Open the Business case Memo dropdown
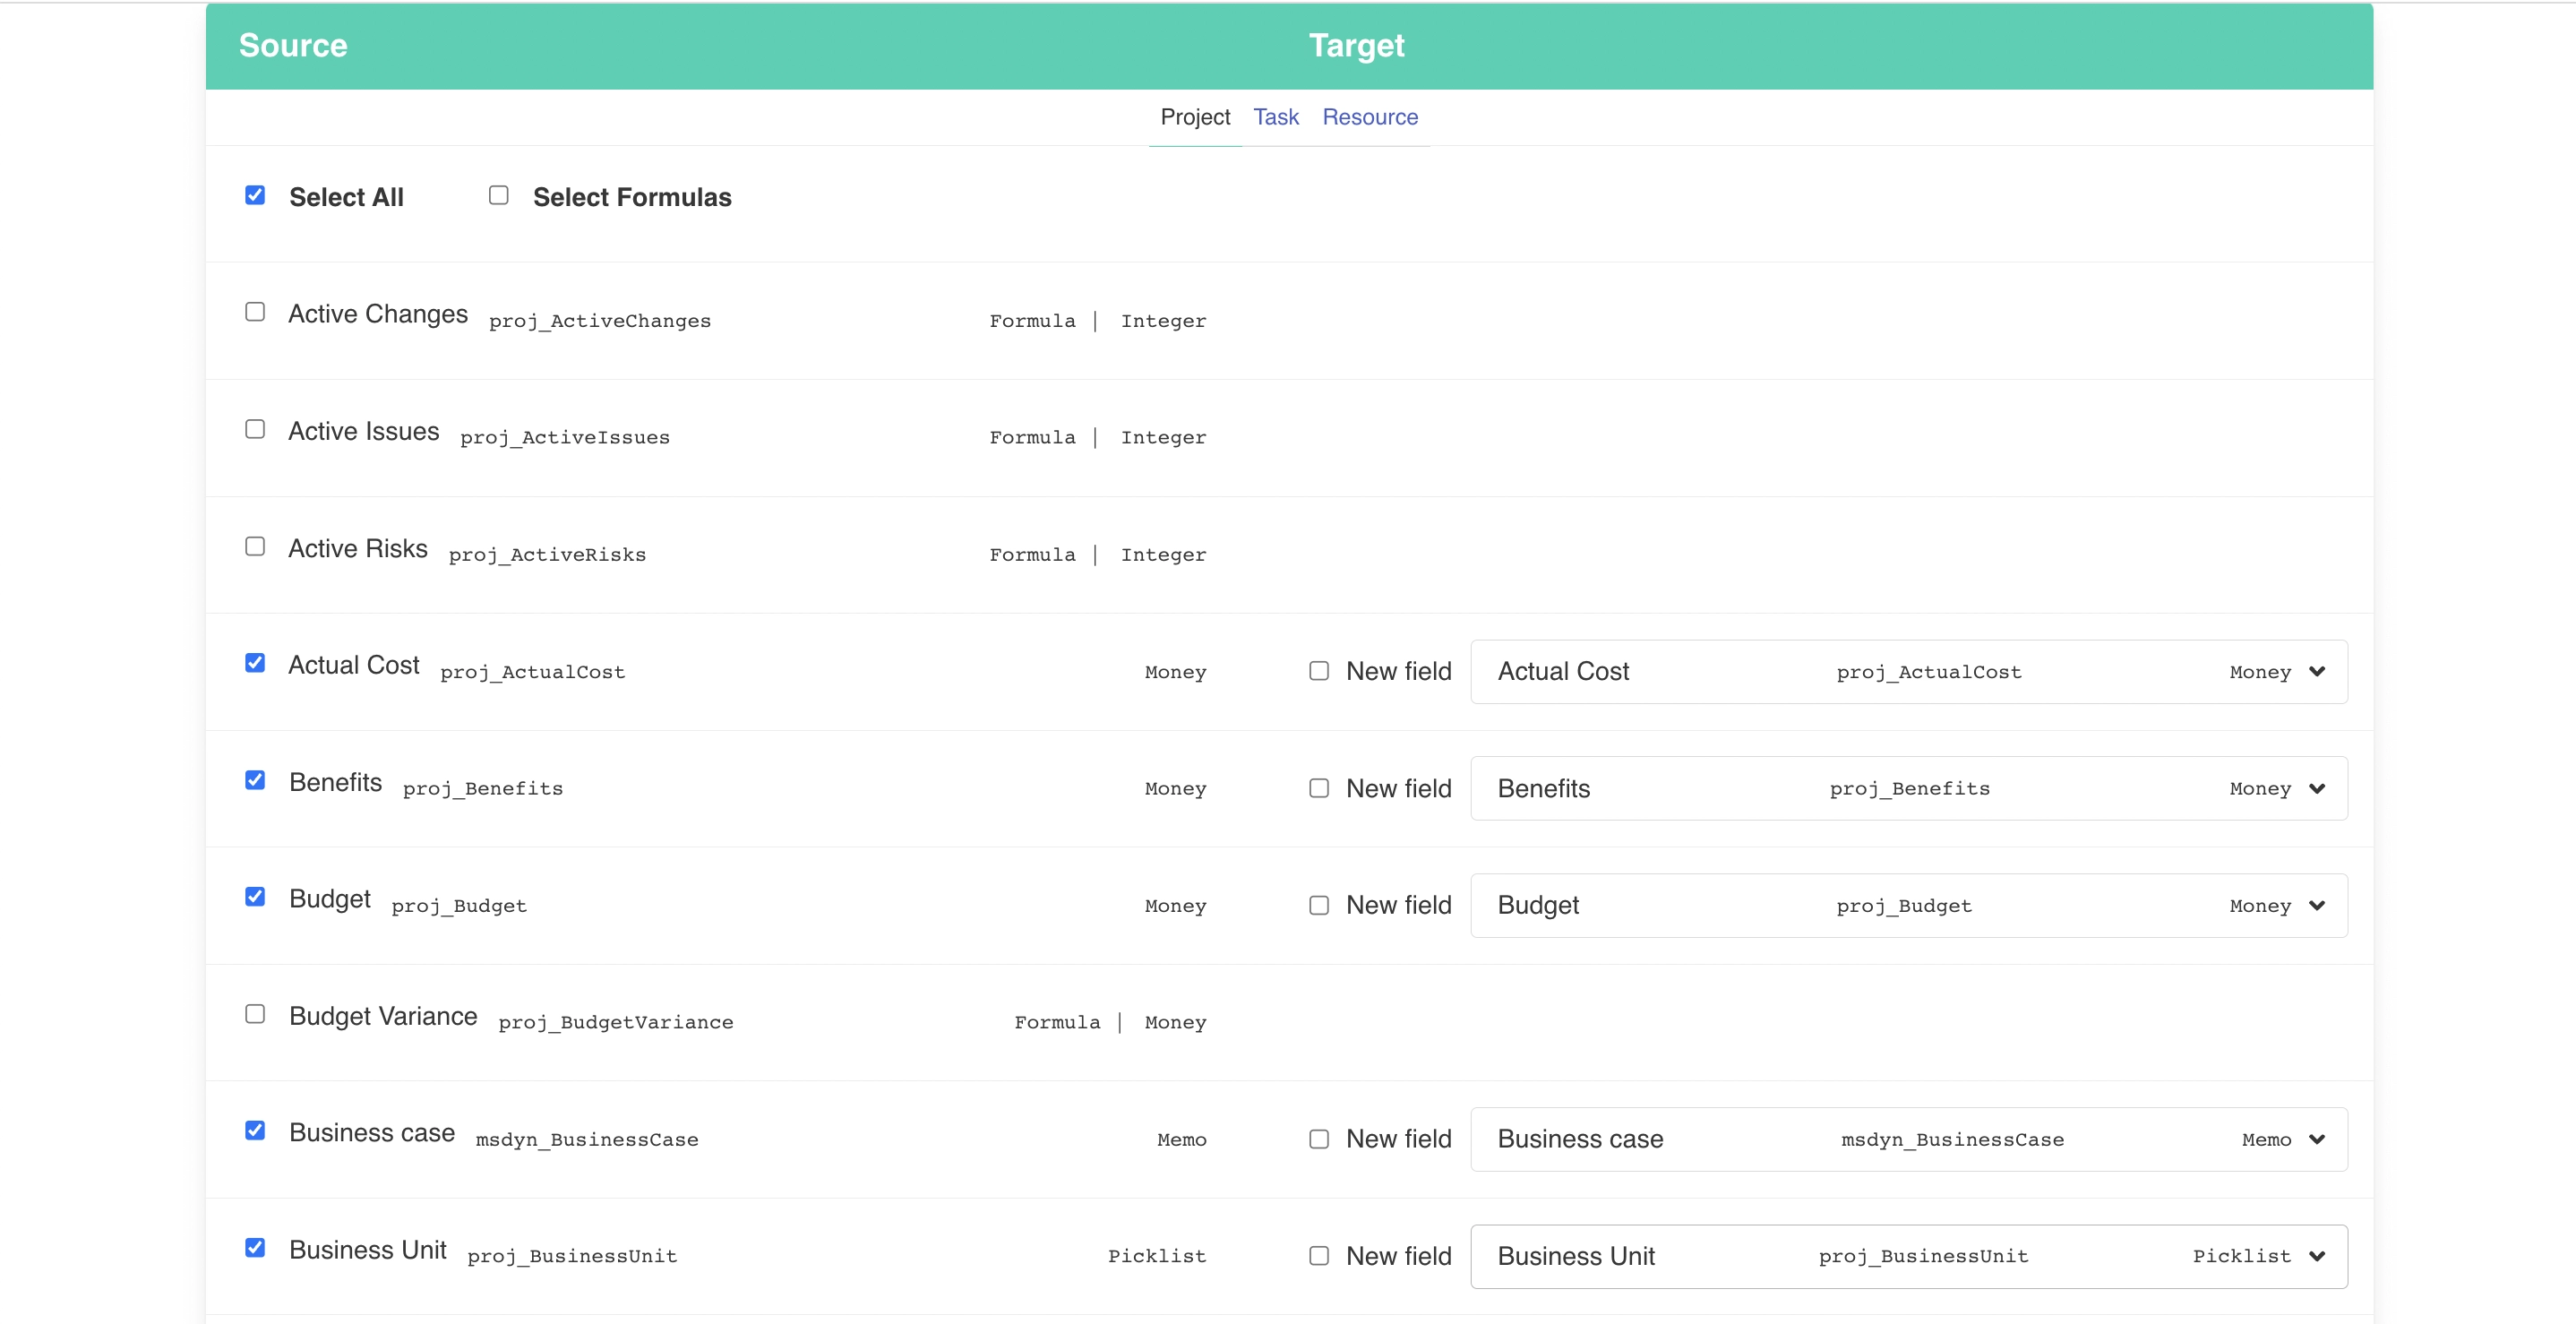 pos(2316,1140)
